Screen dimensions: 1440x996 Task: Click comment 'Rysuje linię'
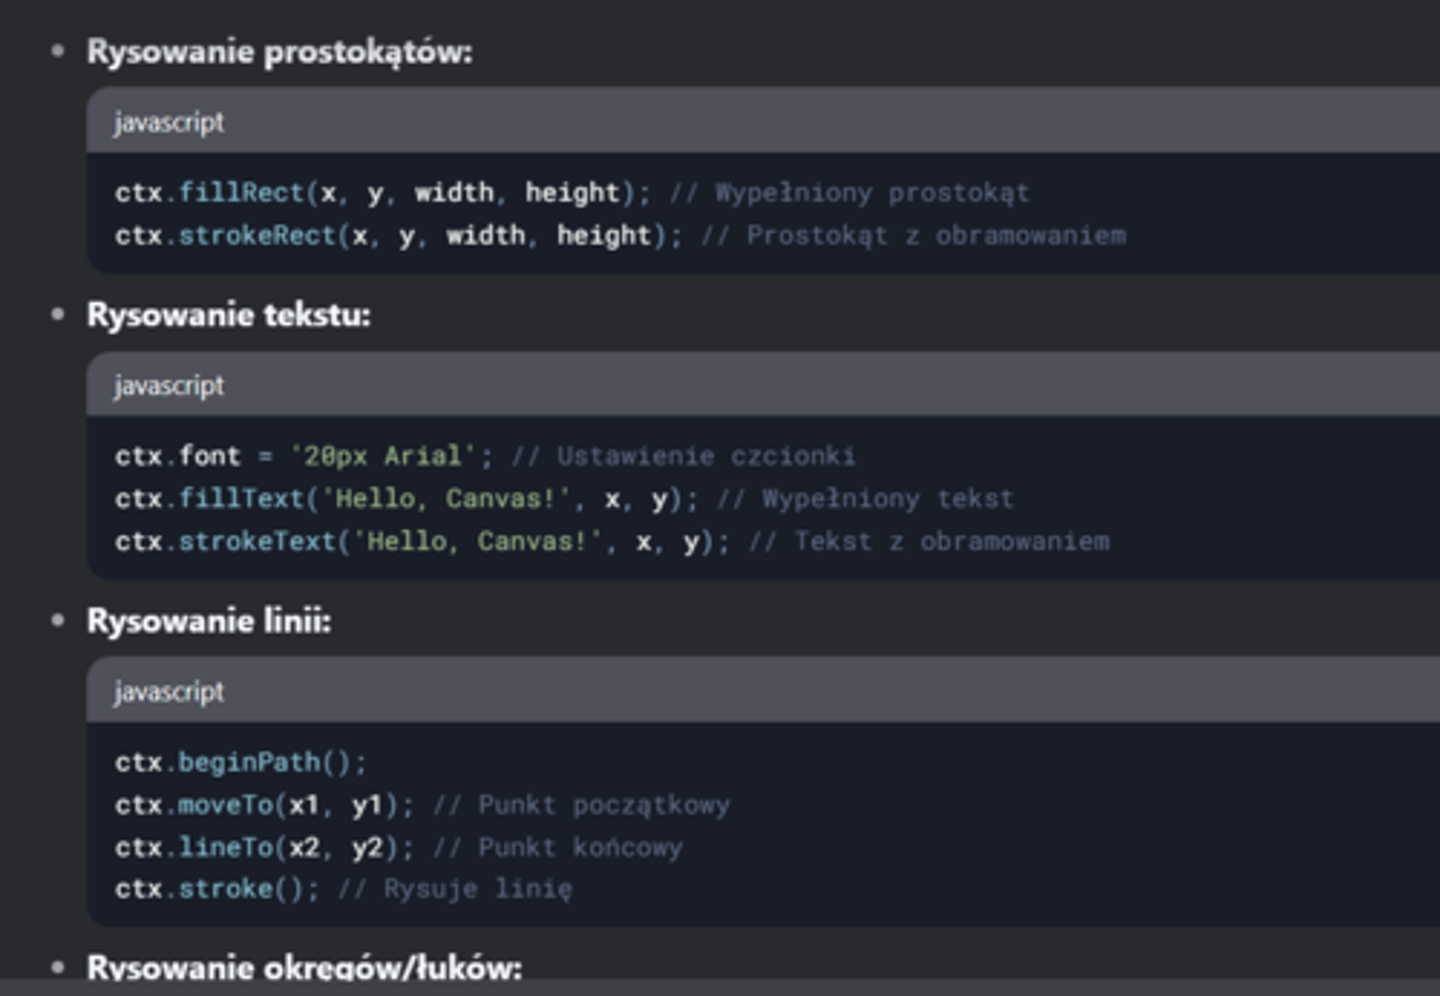tap(456, 888)
